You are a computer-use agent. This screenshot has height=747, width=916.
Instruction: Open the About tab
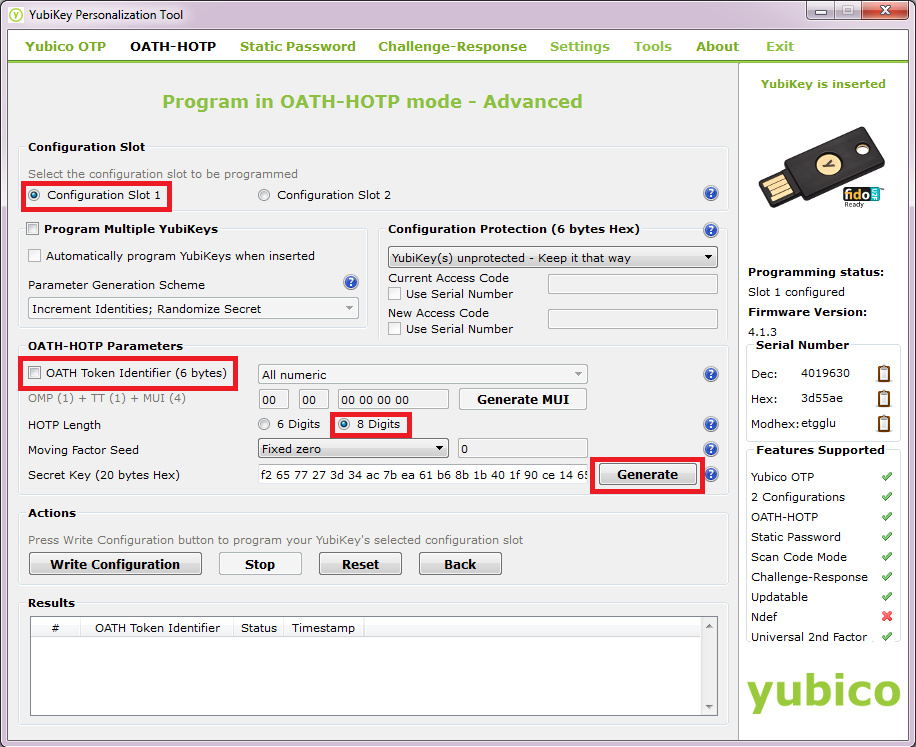pyautogui.click(x=717, y=47)
